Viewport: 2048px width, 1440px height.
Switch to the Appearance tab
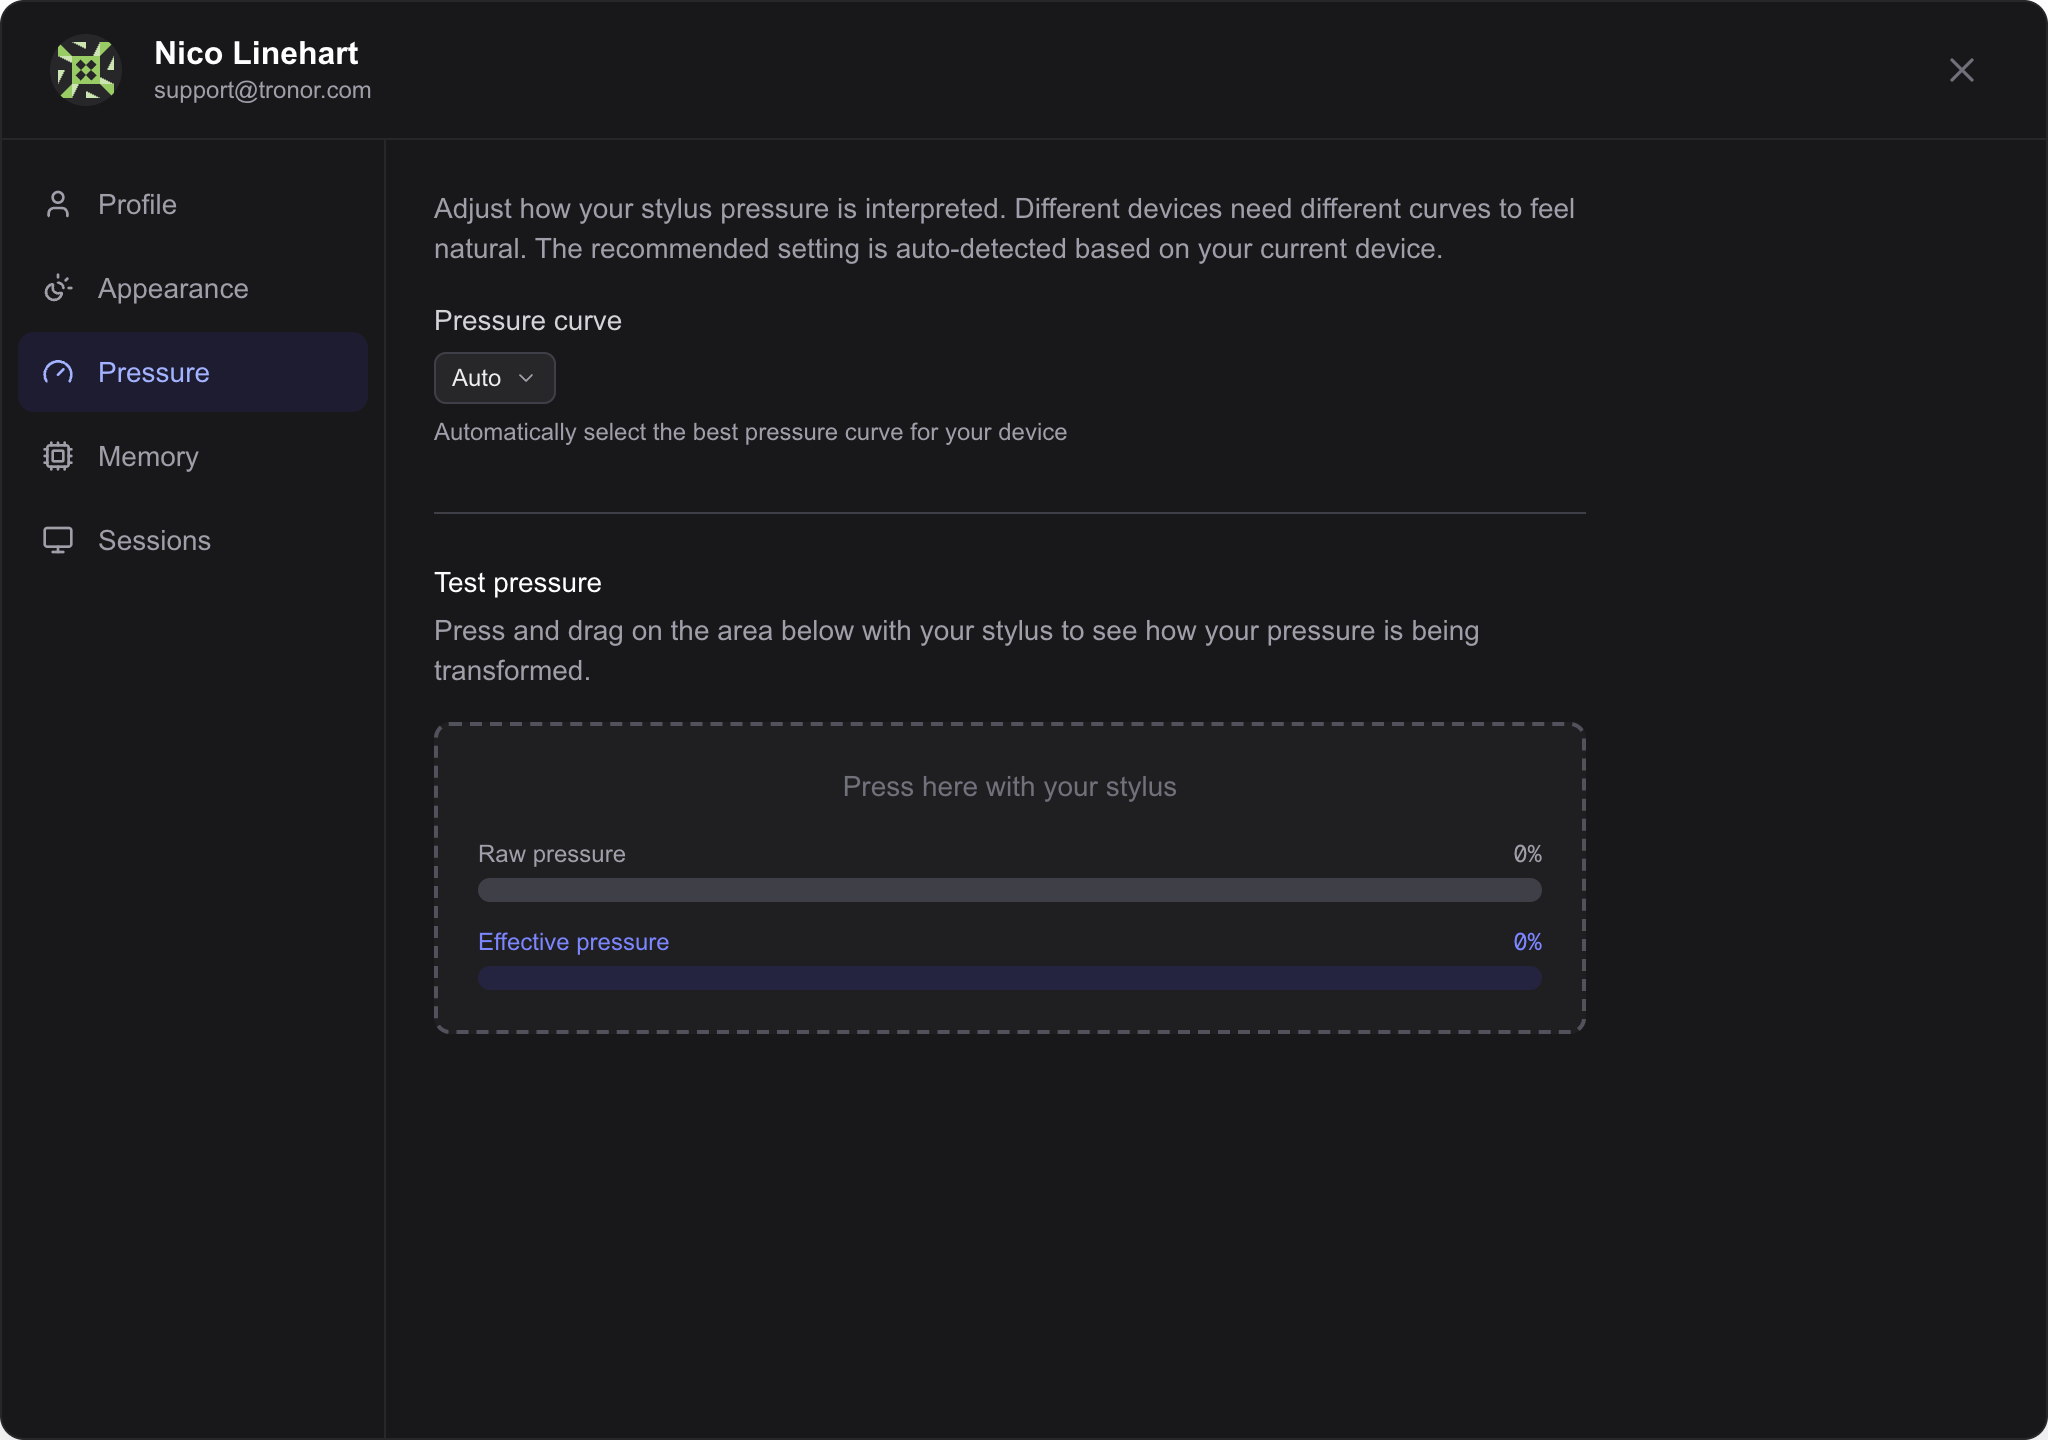point(173,288)
